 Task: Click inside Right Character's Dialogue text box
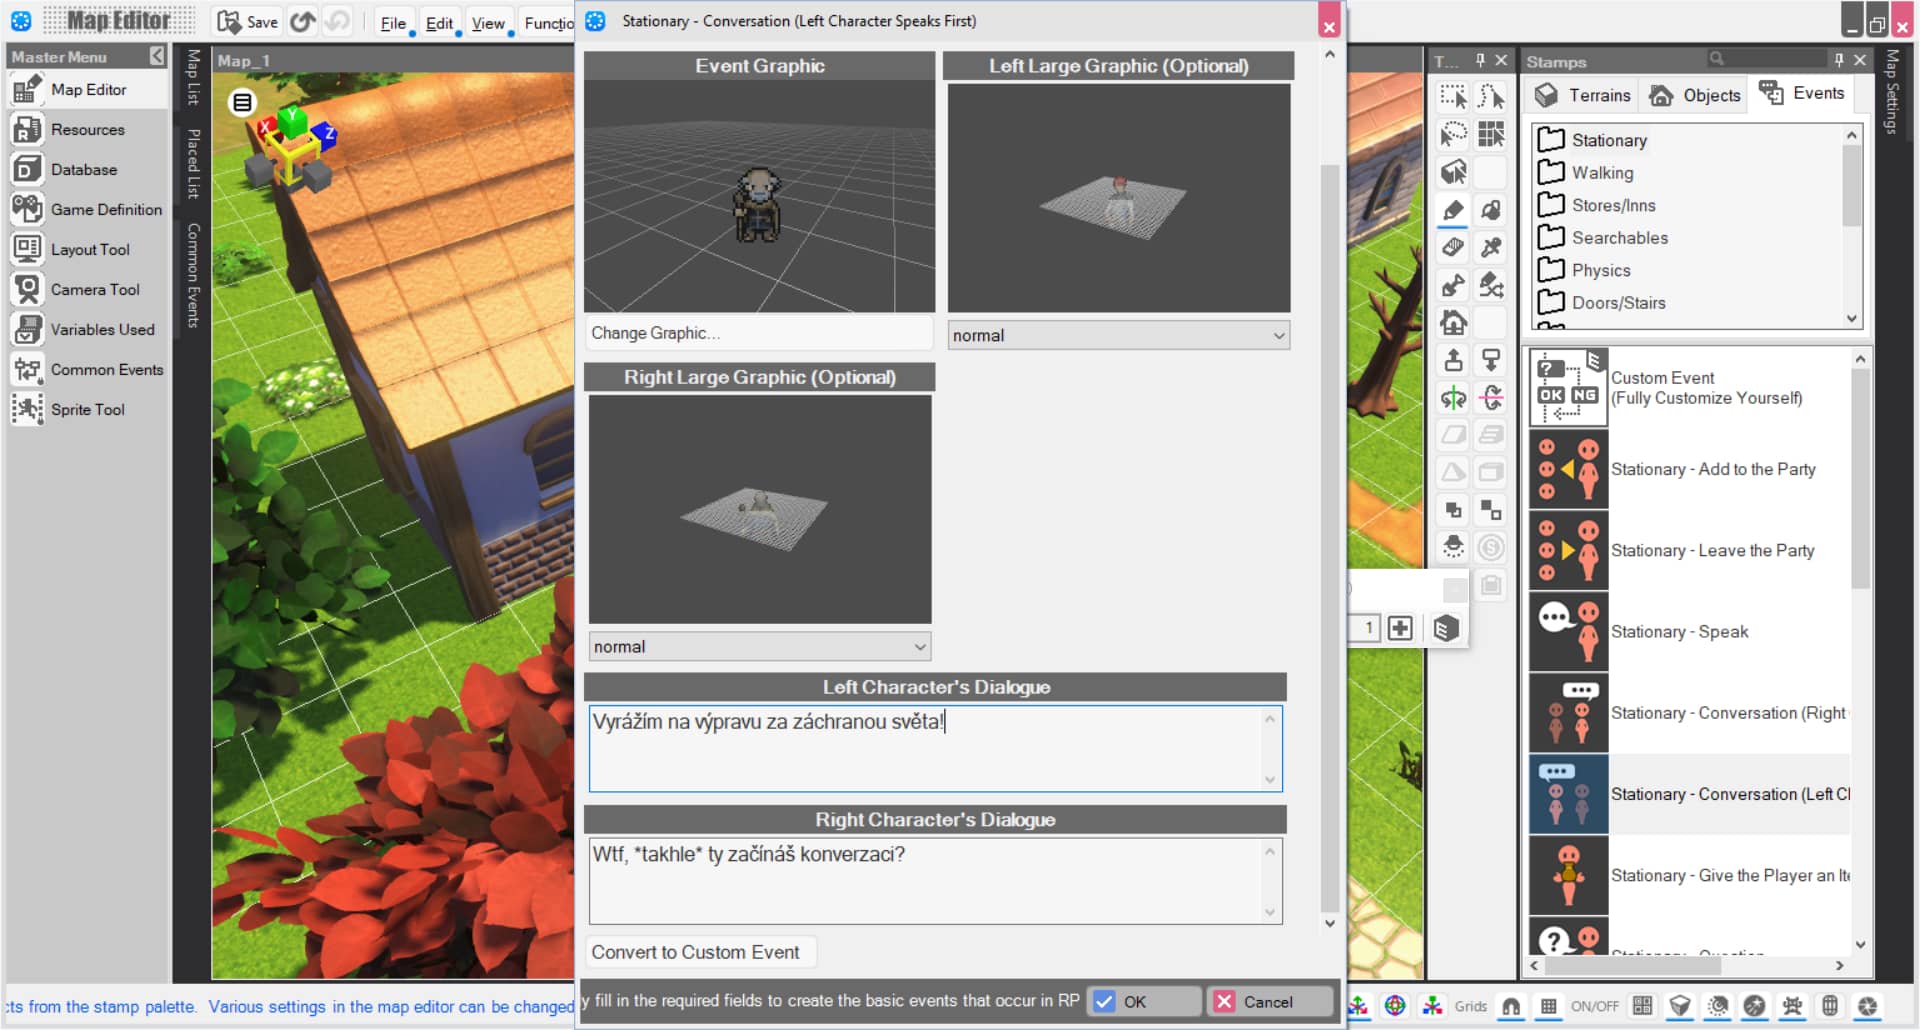point(935,881)
